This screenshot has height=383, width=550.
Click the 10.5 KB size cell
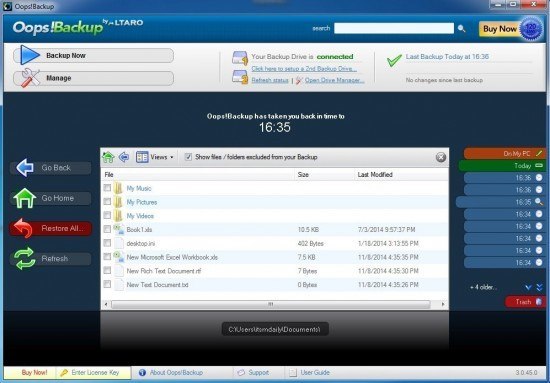click(308, 230)
